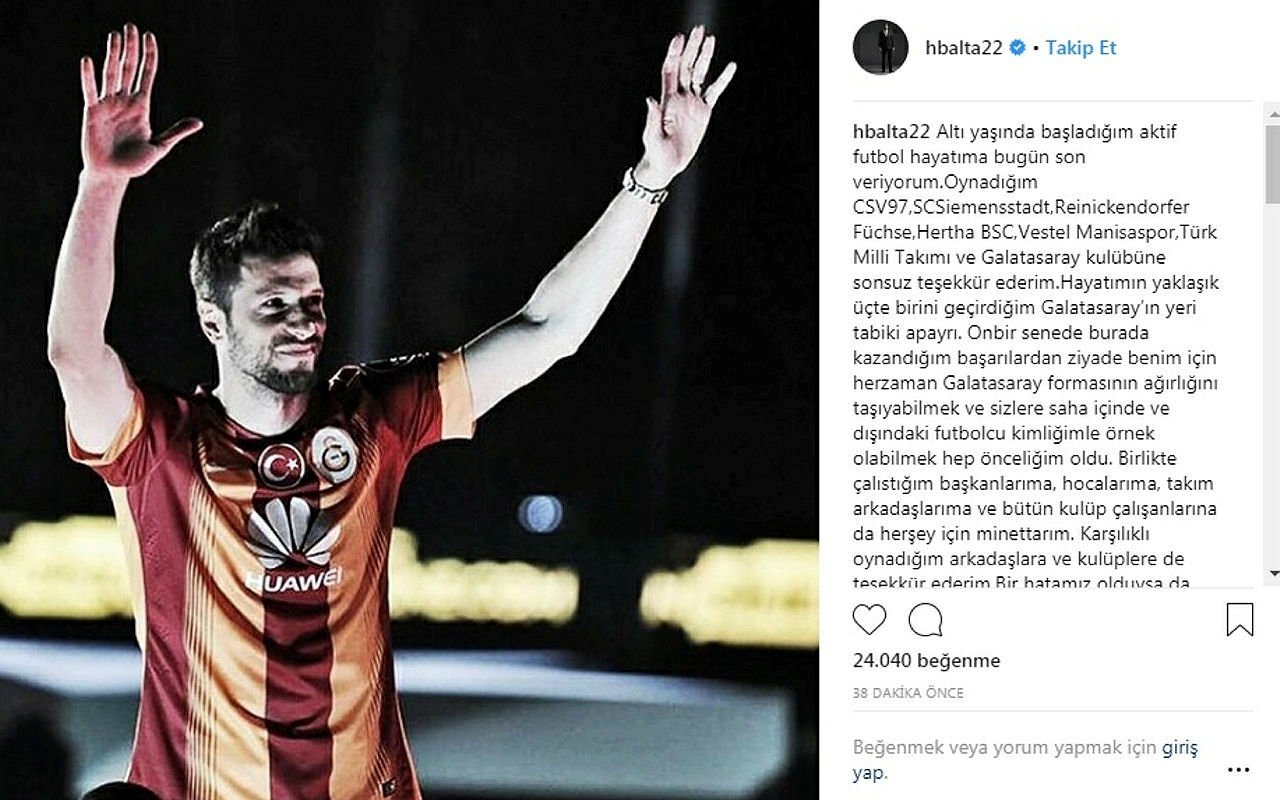Click the caption scrollbar up arrow
The image size is (1280, 800).
pyautogui.click(x=1272, y=113)
